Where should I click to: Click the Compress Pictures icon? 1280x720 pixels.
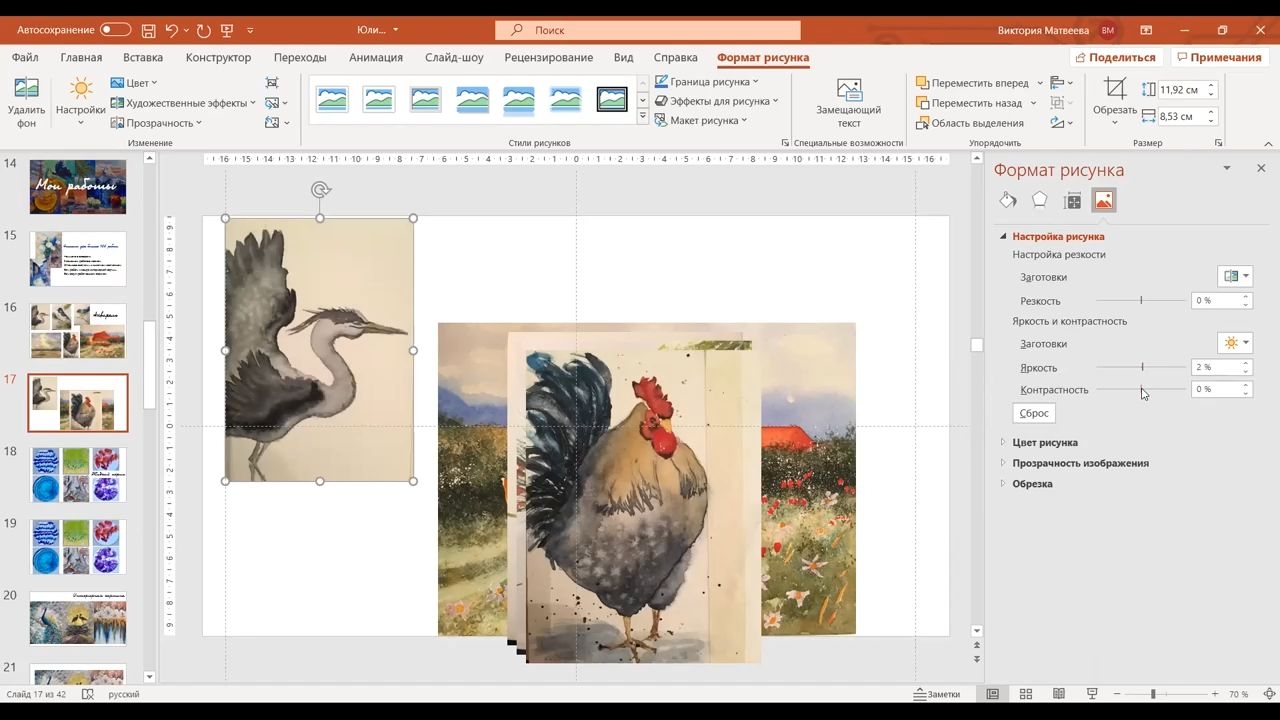click(272, 83)
